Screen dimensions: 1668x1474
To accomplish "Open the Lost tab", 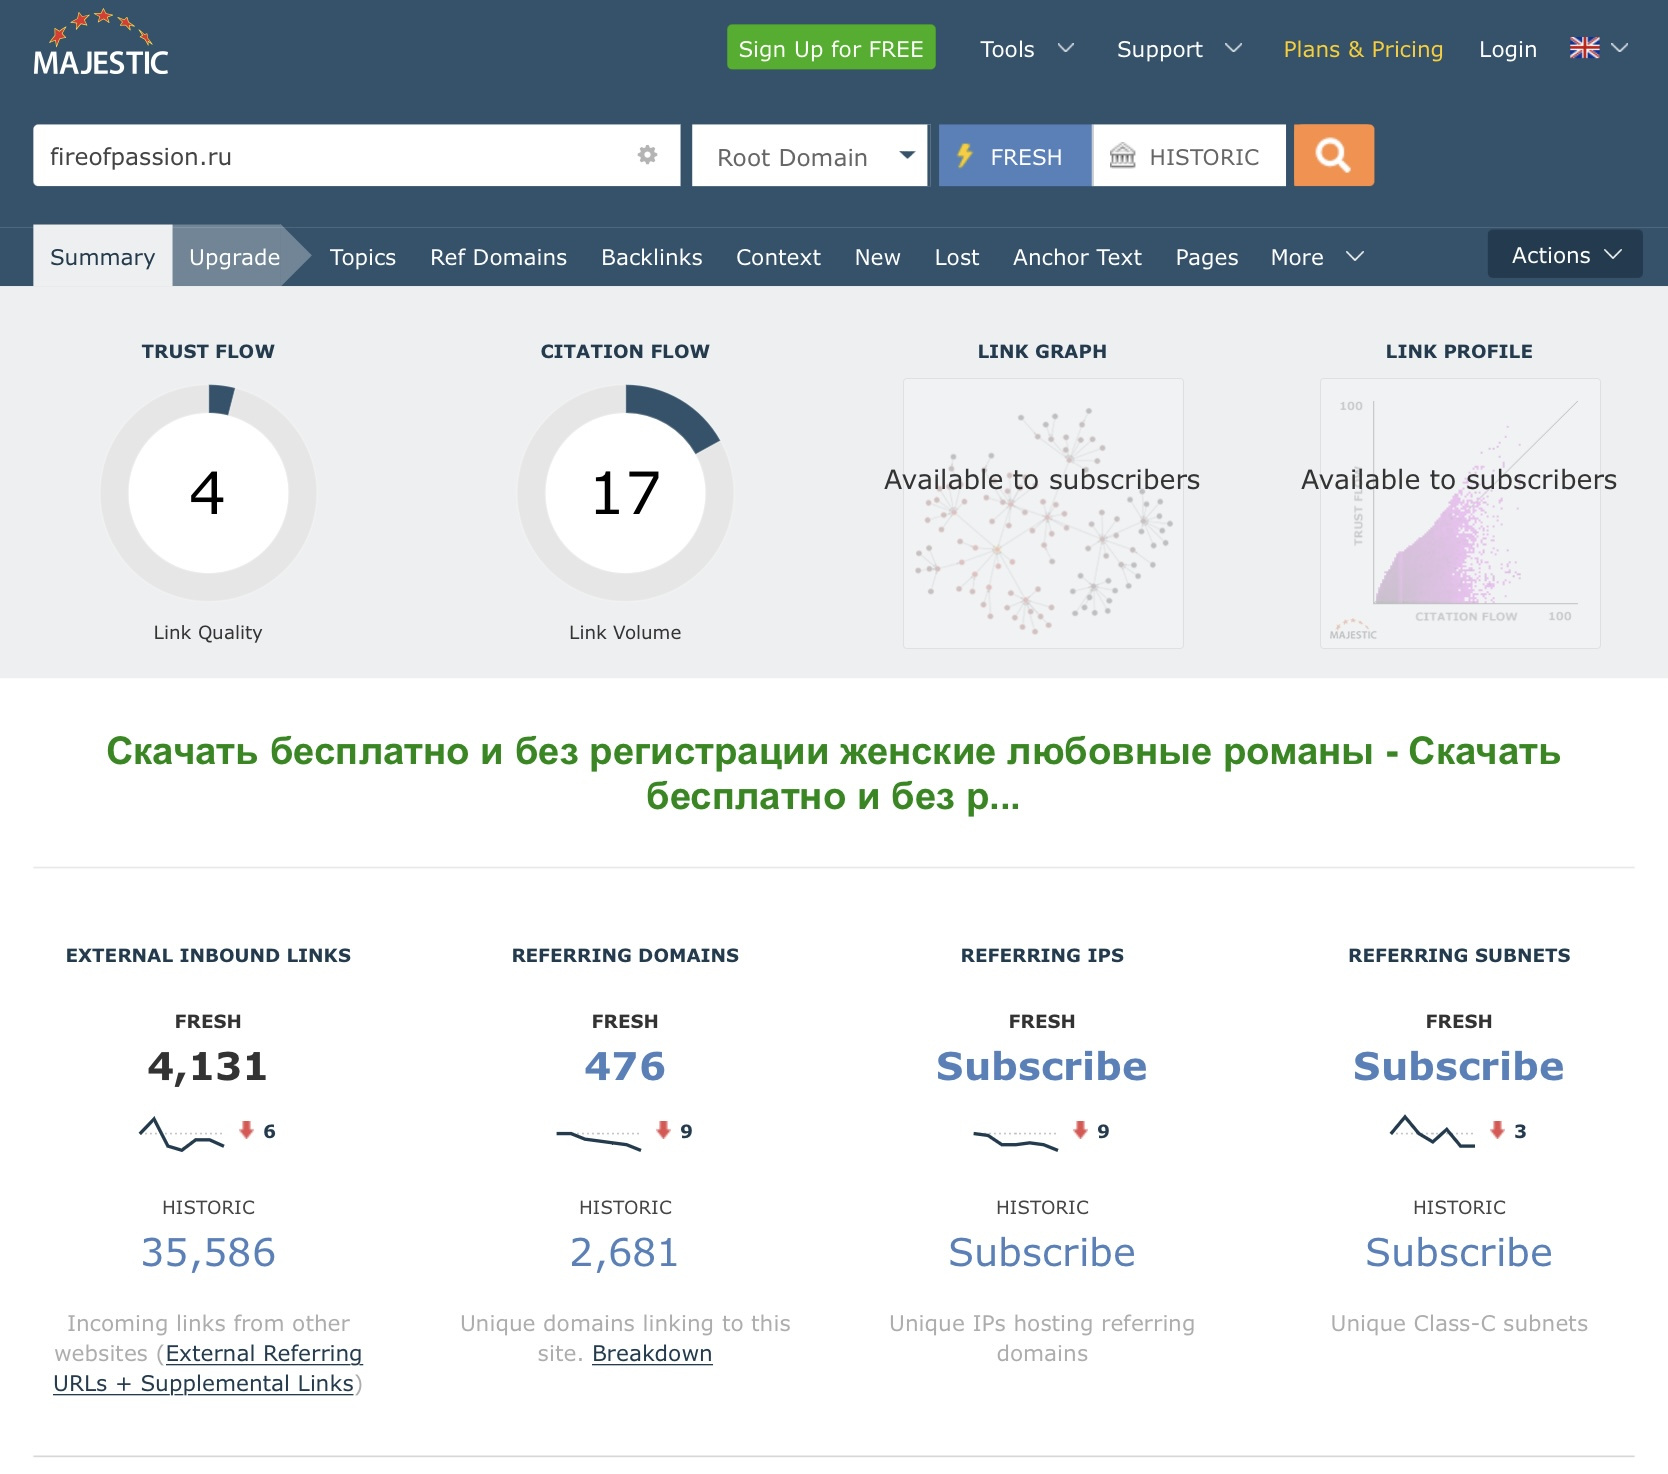I will pos(957,257).
